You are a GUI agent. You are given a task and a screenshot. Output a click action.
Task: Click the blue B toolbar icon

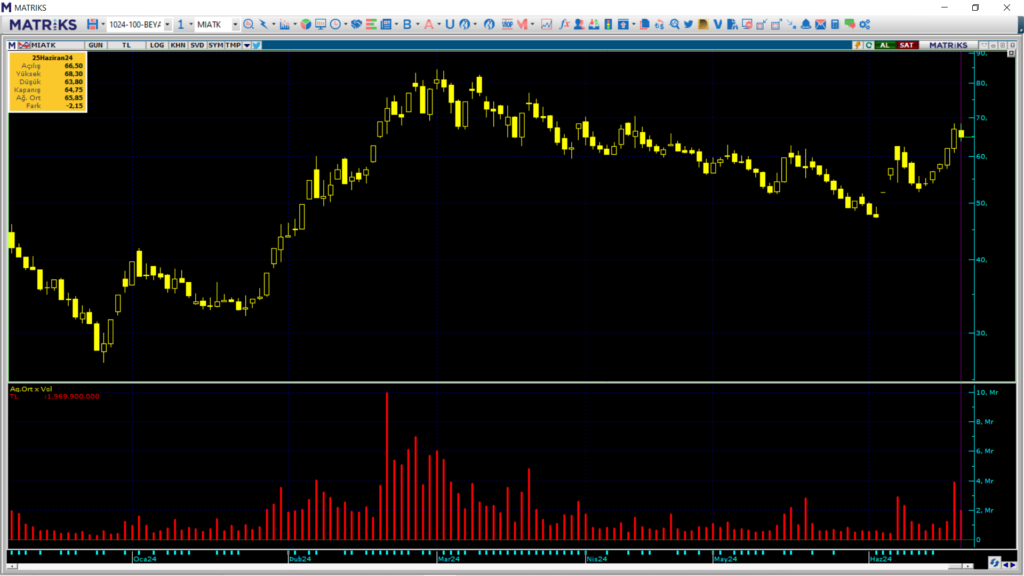[x=407, y=24]
